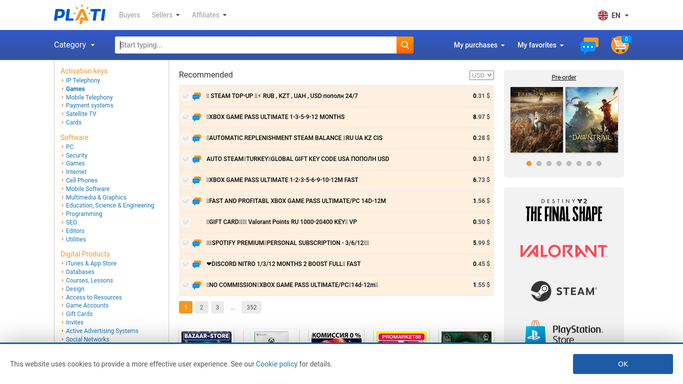Open the Cookie policy link
The height and width of the screenshot is (384, 683).
pos(277,364)
